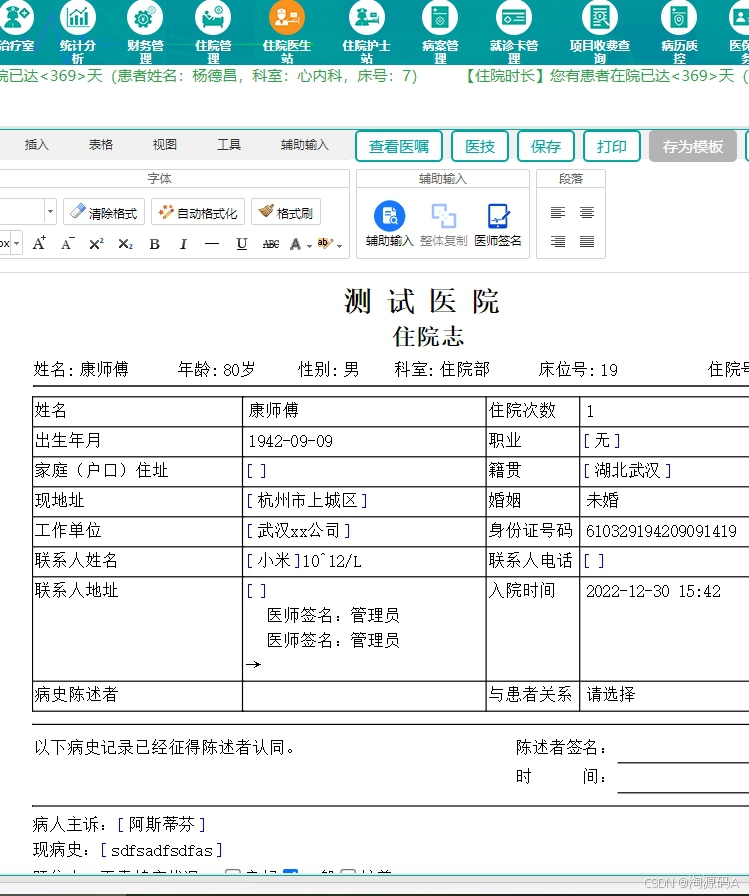Expand the font name dropdown arrow

[50, 212]
